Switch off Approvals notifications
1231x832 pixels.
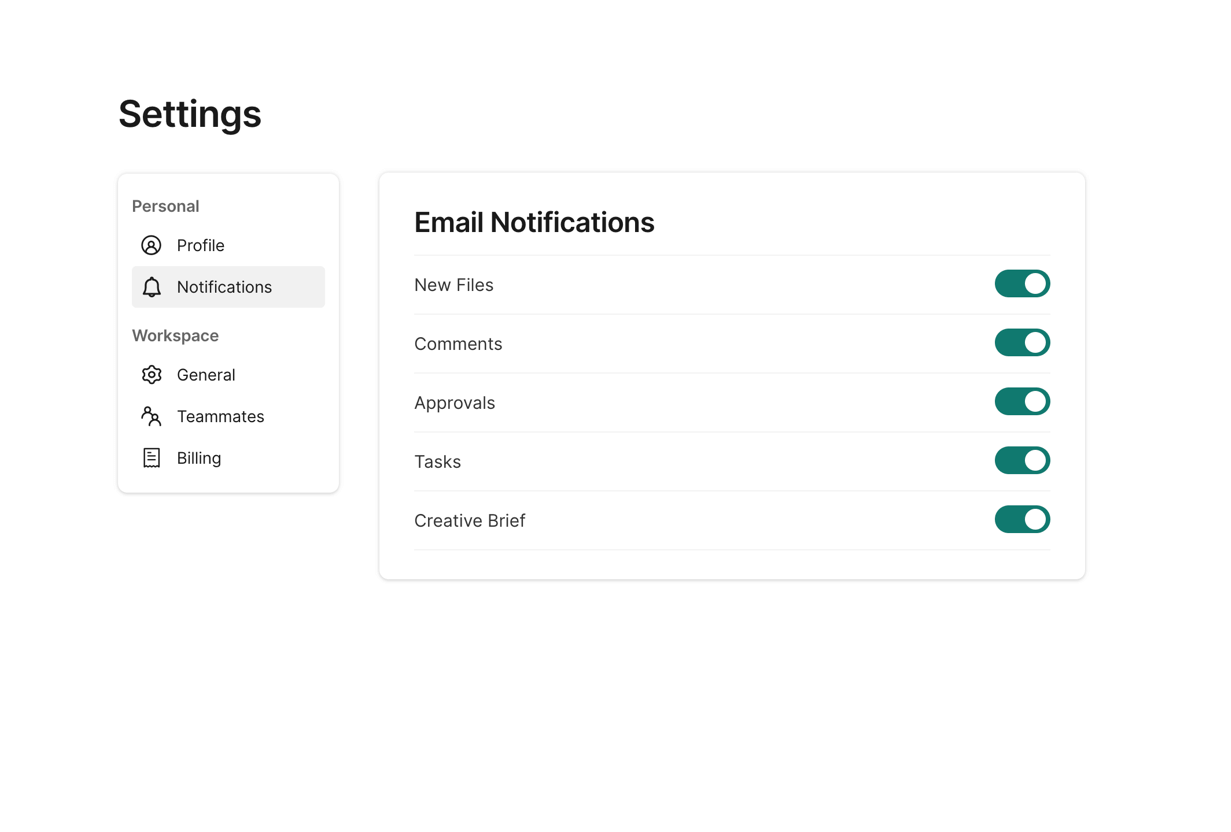pos(1022,402)
